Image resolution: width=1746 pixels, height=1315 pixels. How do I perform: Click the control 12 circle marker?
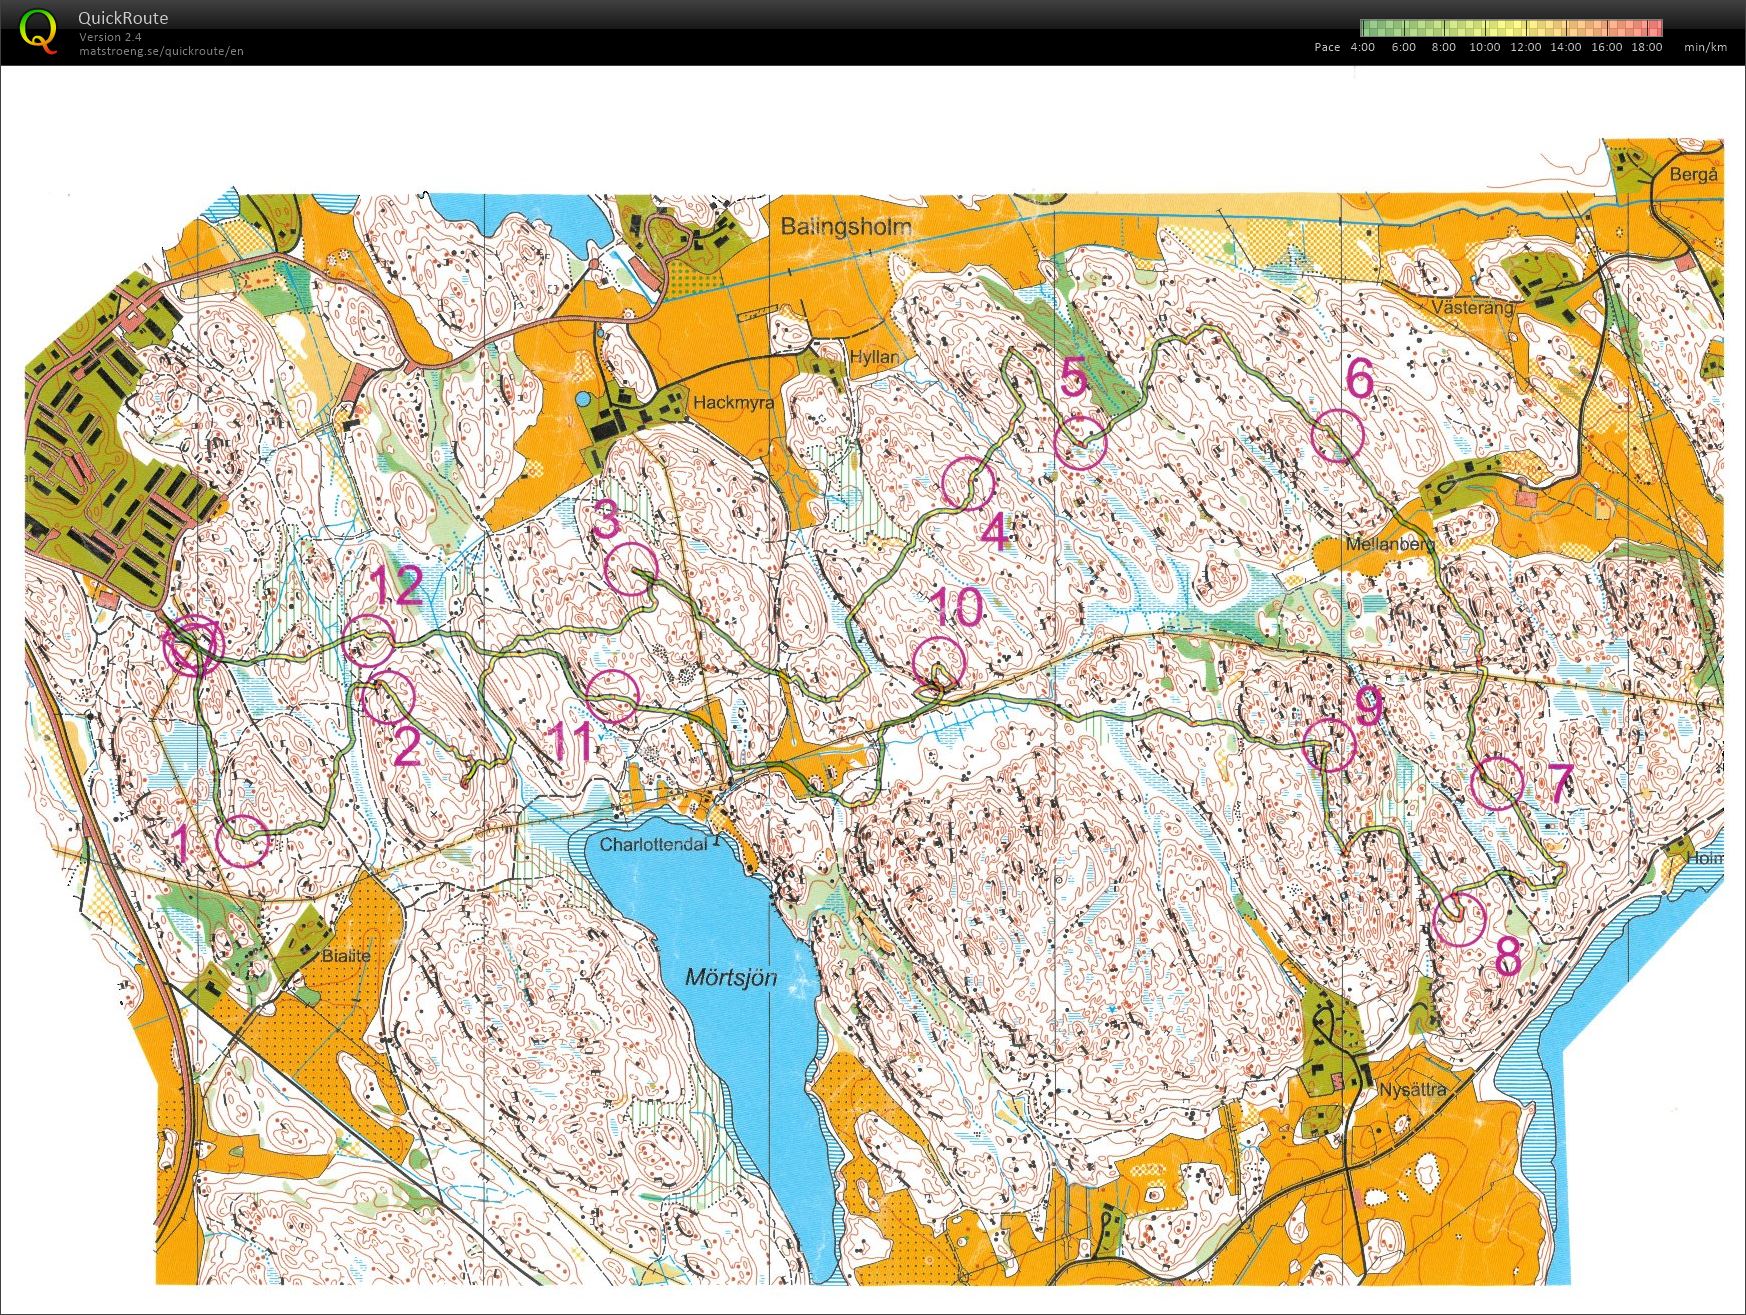(x=368, y=642)
